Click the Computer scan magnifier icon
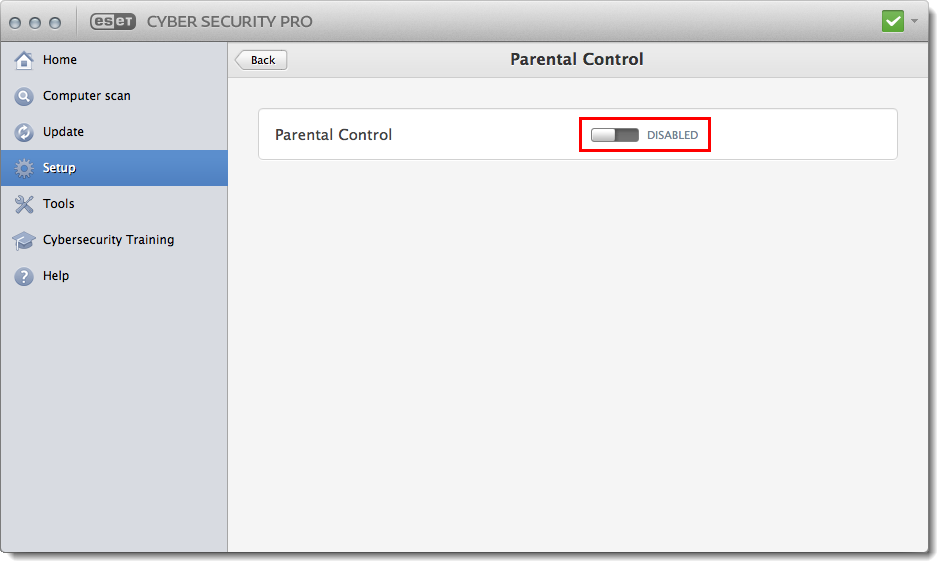This screenshot has width=944, height=568. (24, 96)
